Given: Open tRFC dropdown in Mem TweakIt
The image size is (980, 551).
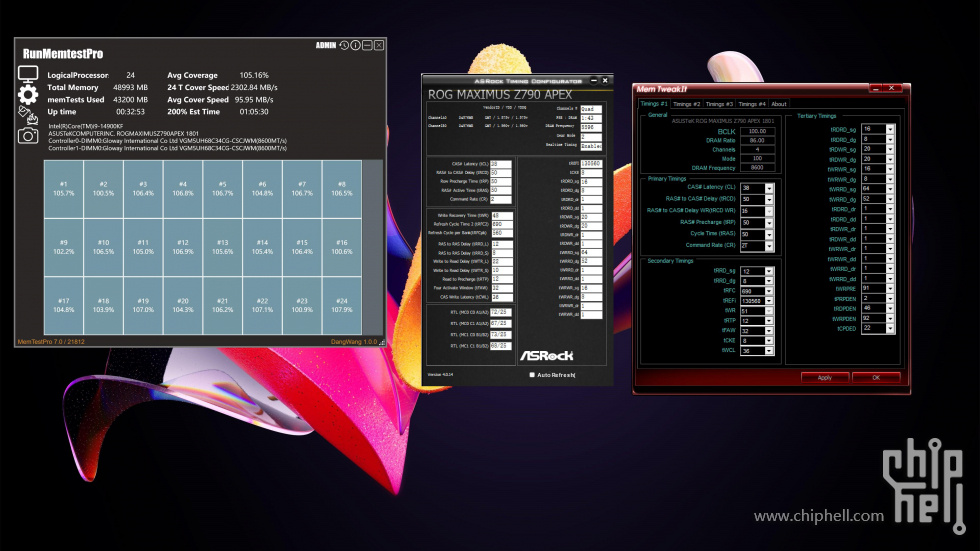Looking at the screenshot, I should coord(769,291).
